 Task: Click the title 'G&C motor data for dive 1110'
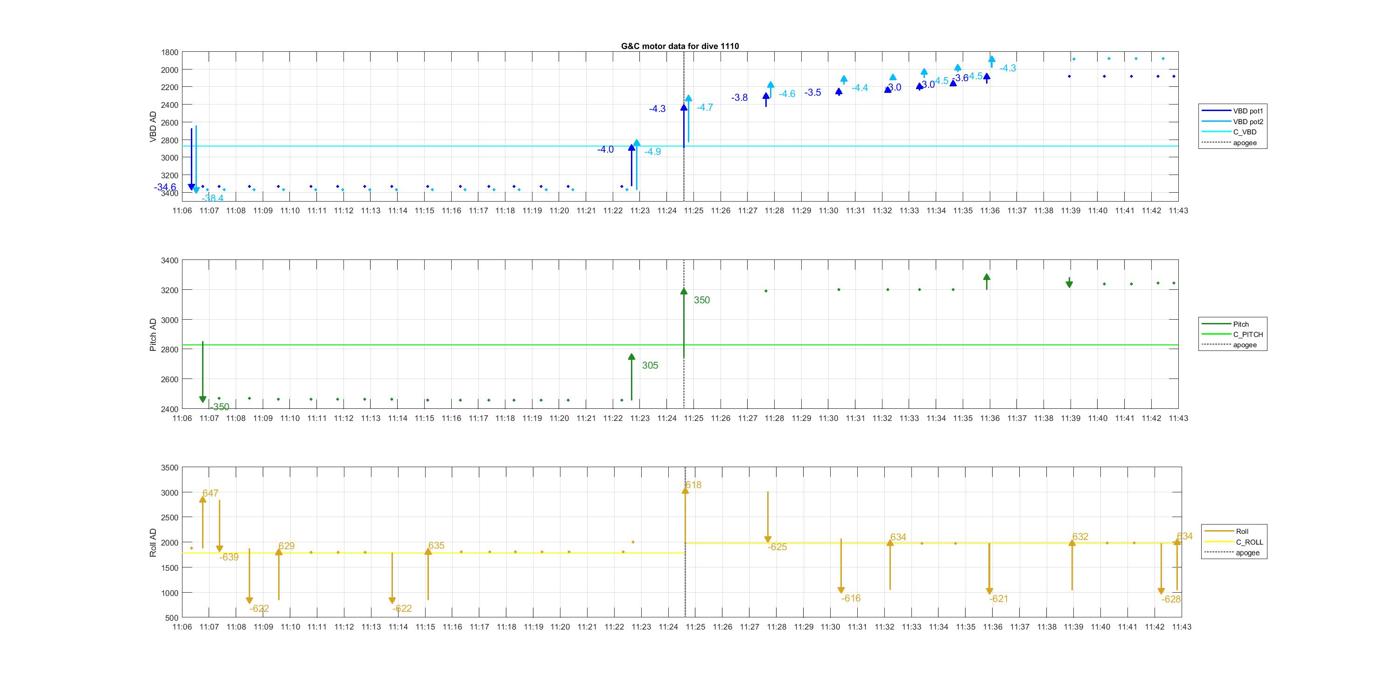pyautogui.click(x=680, y=46)
